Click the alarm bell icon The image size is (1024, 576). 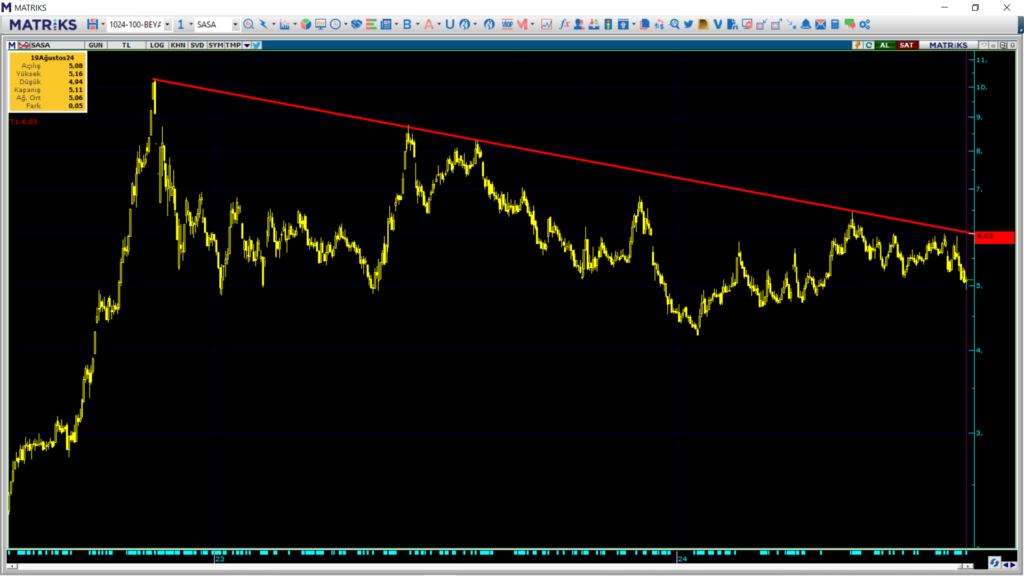click(x=806, y=24)
